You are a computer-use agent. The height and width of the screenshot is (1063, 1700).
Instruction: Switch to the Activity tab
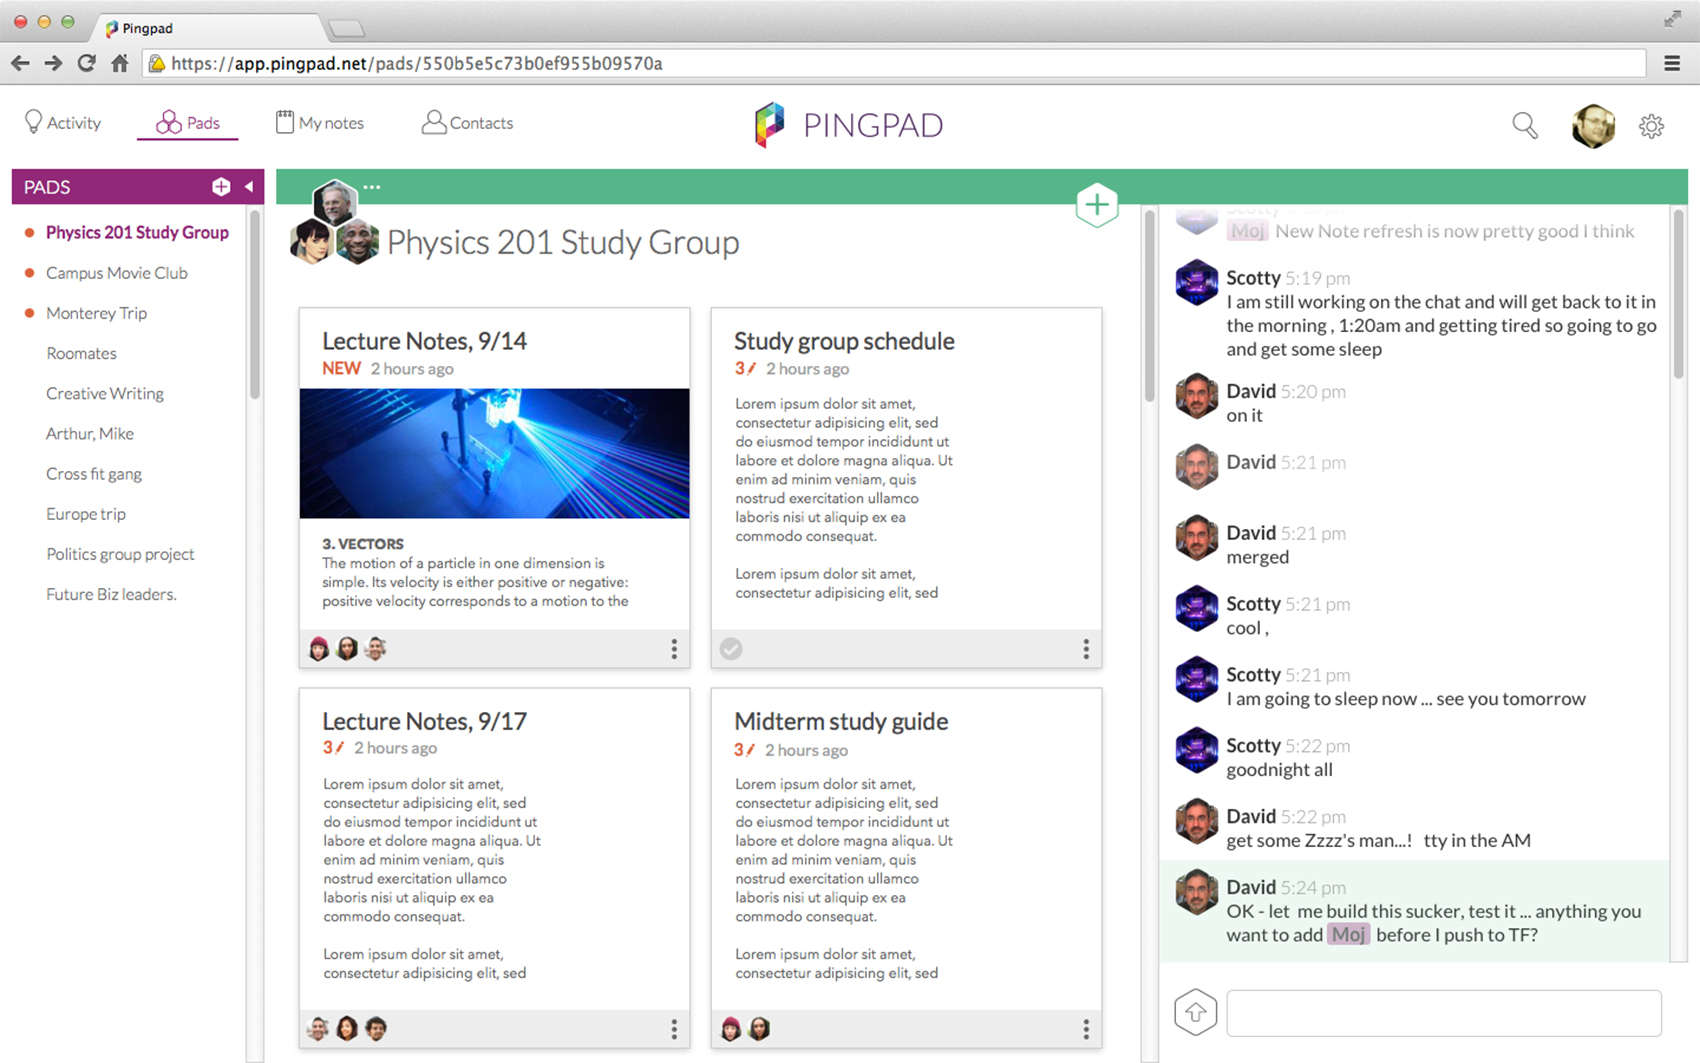pos(63,123)
